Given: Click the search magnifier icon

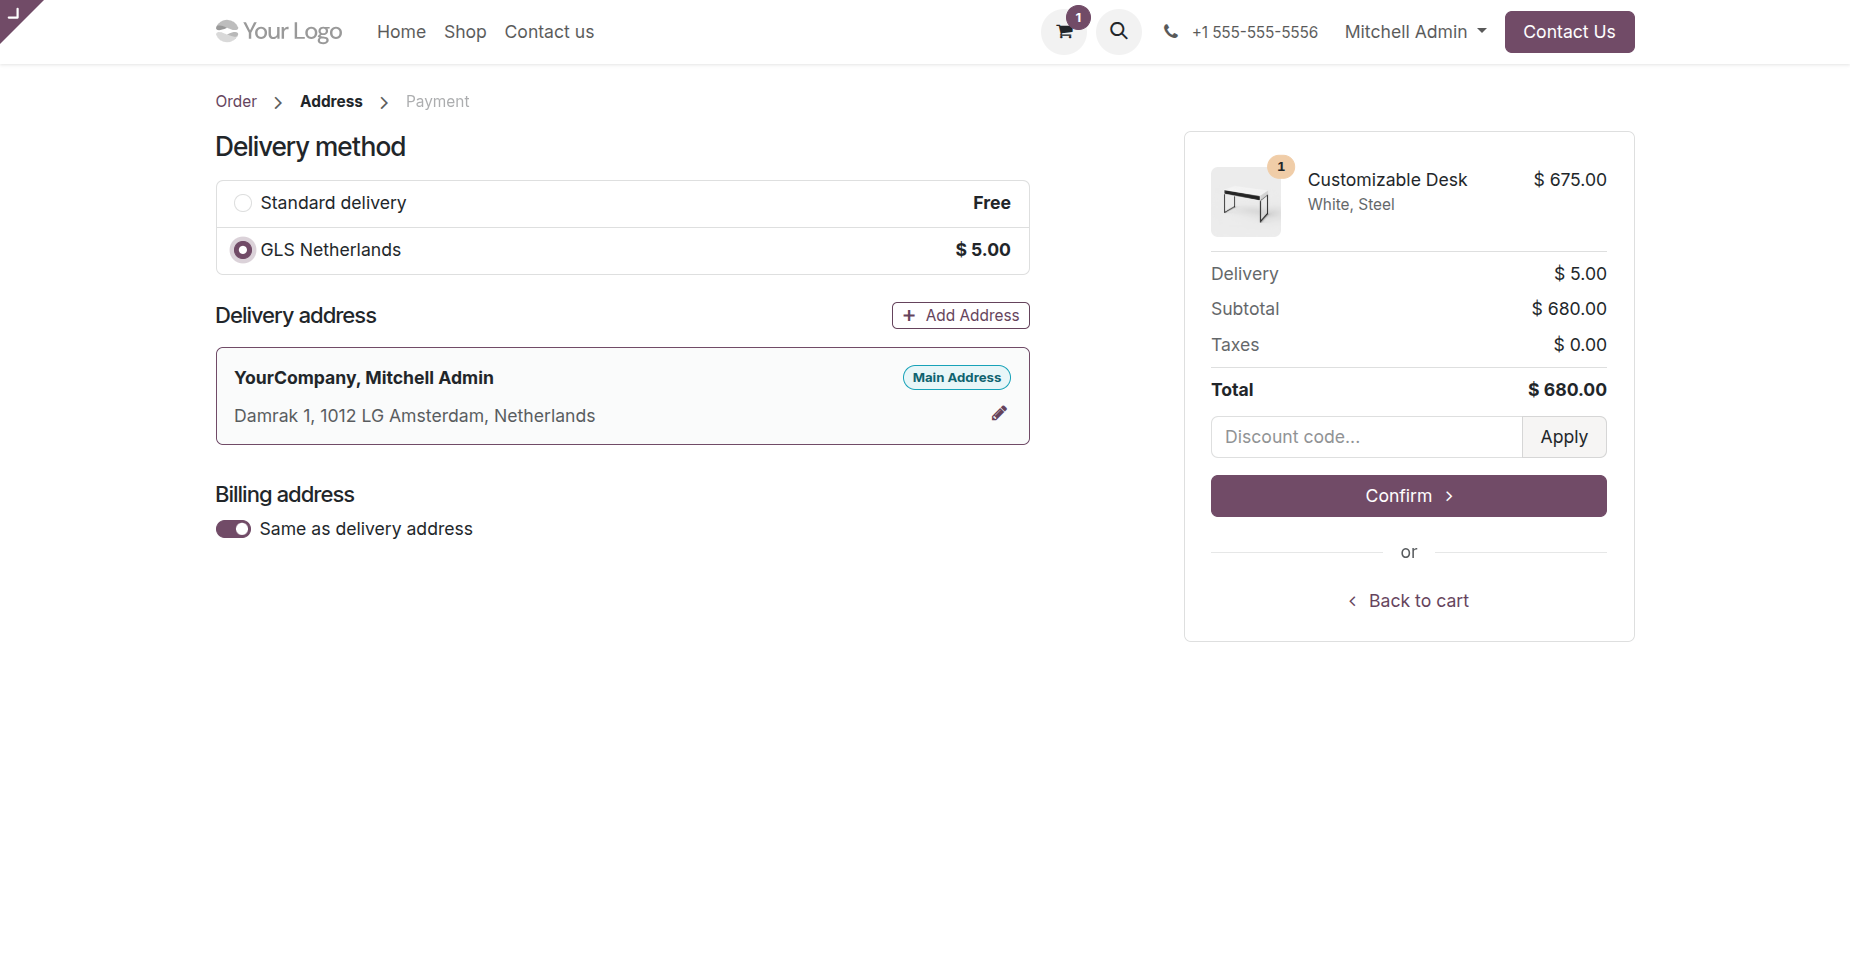Looking at the screenshot, I should [1118, 32].
